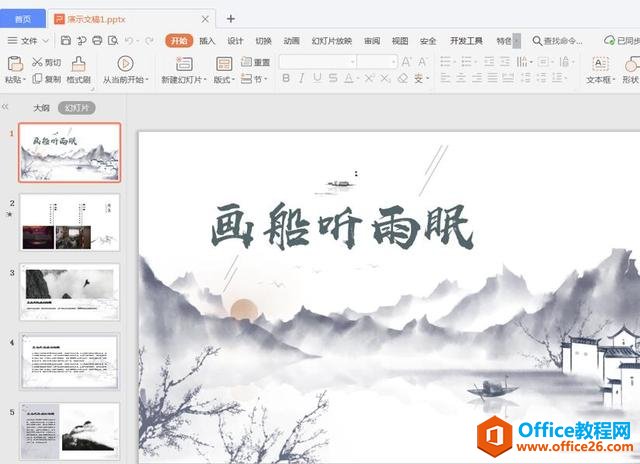Select slide 2 thumbnail

pyautogui.click(x=70, y=222)
